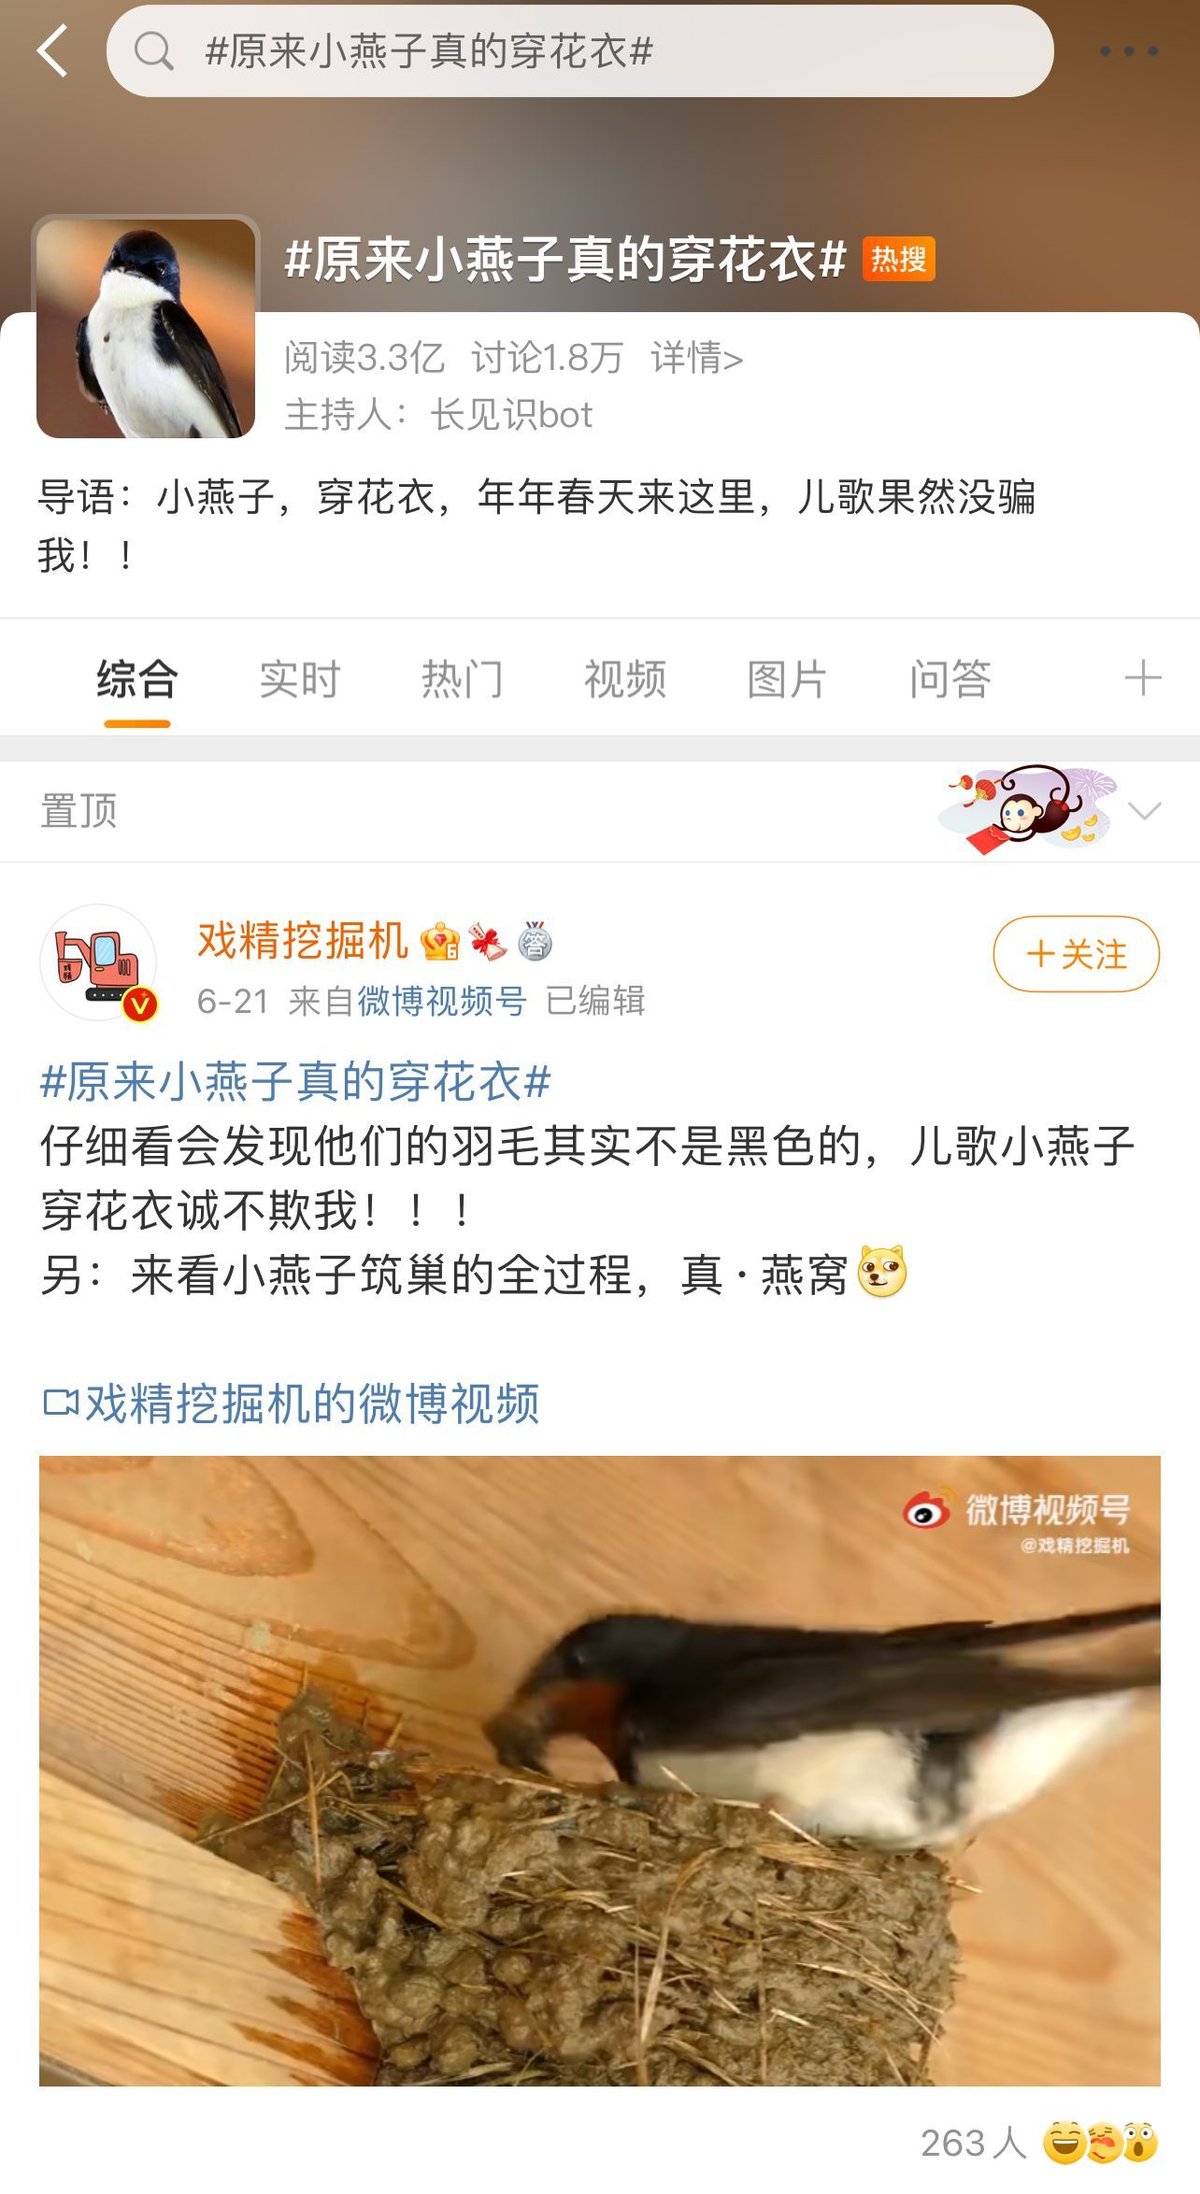Viewport: 1200px width, 2194px height.
Task: Switch to the 实时 tab
Action: pyautogui.click(x=300, y=679)
